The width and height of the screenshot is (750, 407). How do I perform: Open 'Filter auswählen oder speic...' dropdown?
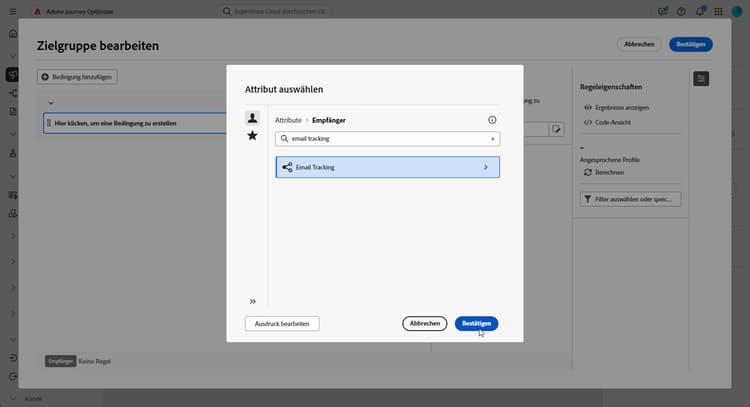(x=630, y=199)
